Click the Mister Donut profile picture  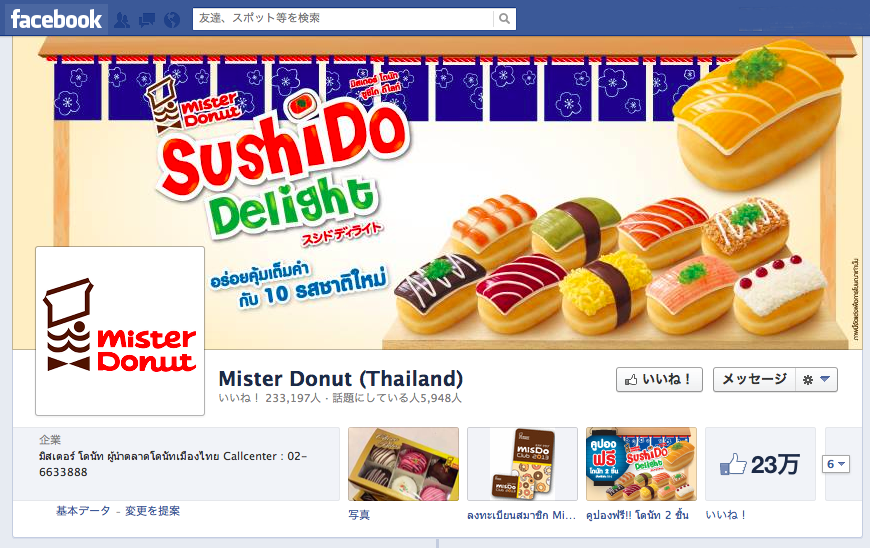coord(120,331)
